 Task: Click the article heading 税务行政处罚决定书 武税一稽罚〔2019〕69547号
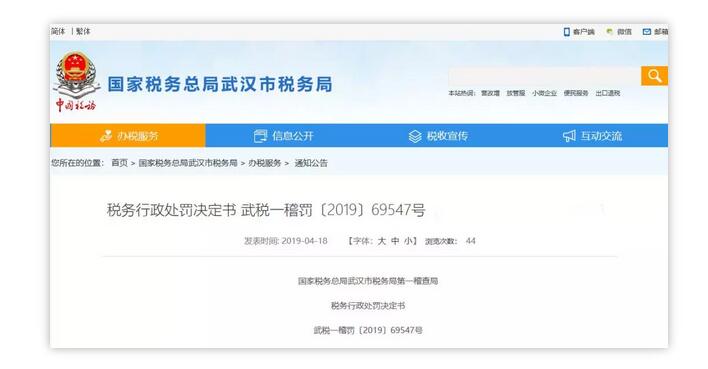click(x=266, y=210)
